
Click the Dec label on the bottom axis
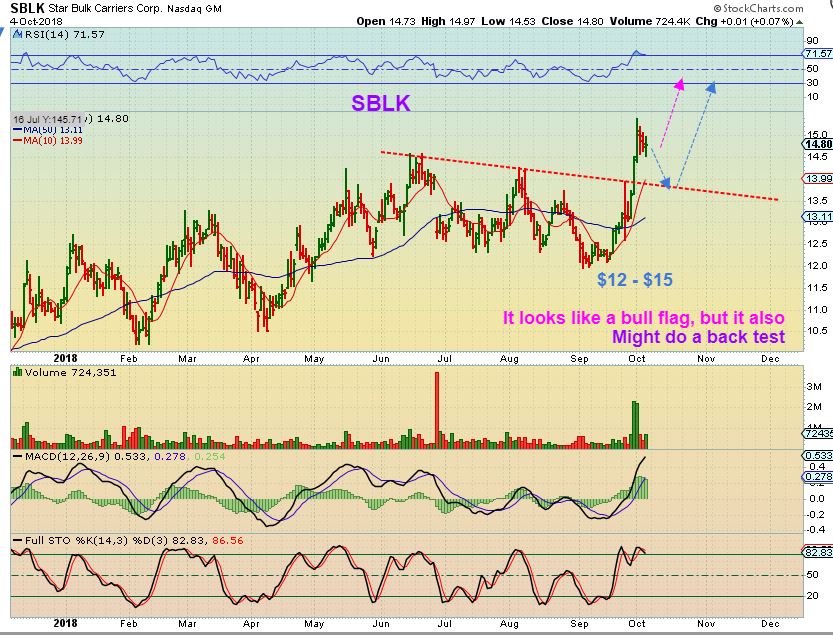[770, 623]
